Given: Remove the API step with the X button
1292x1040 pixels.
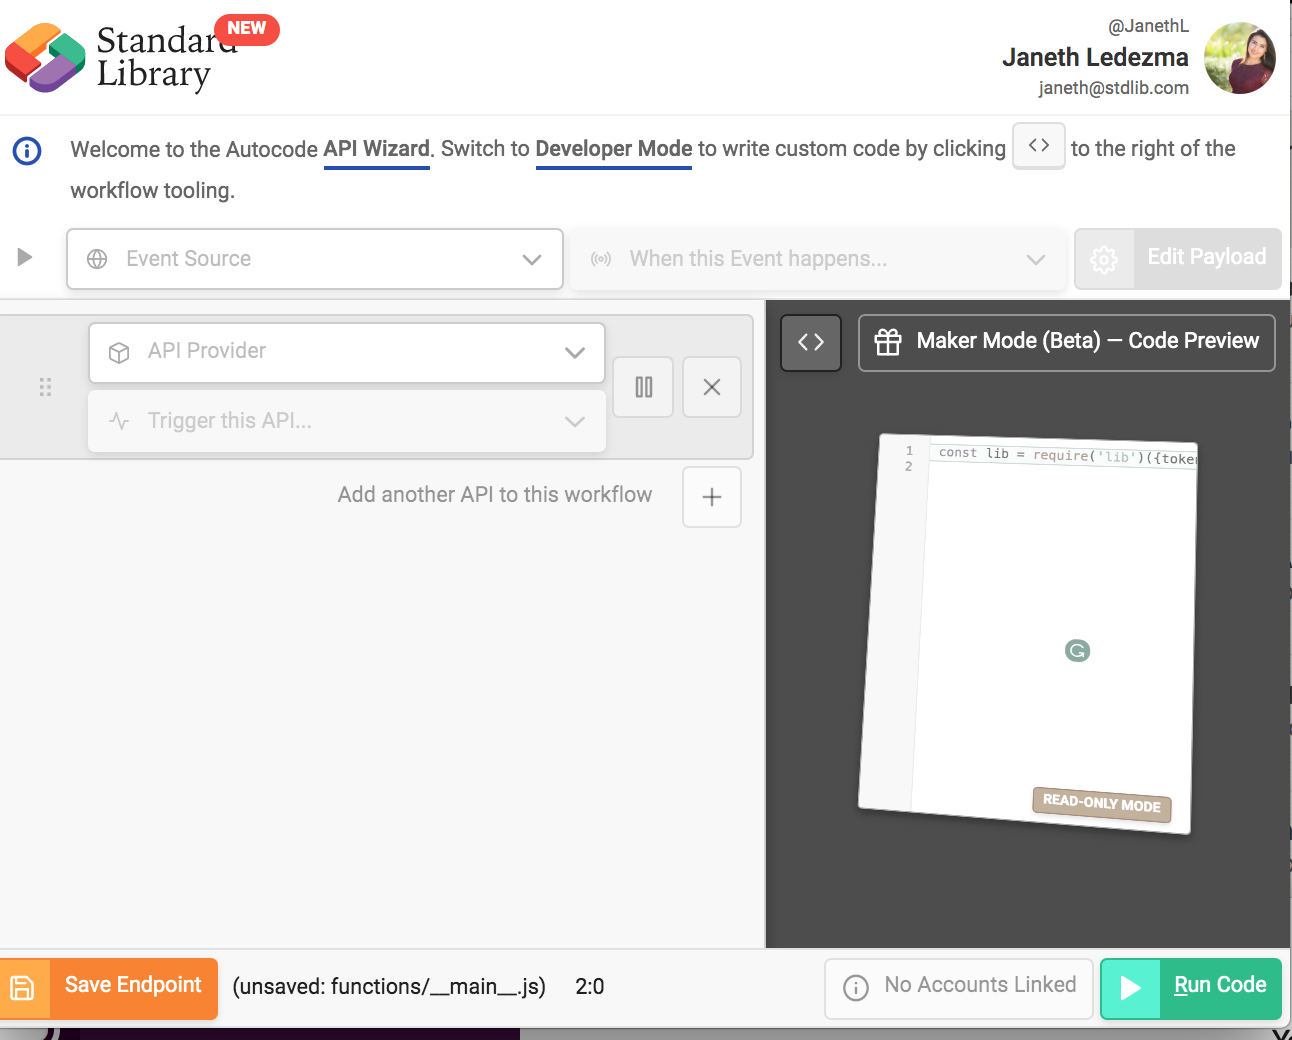Looking at the screenshot, I should pos(712,387).
